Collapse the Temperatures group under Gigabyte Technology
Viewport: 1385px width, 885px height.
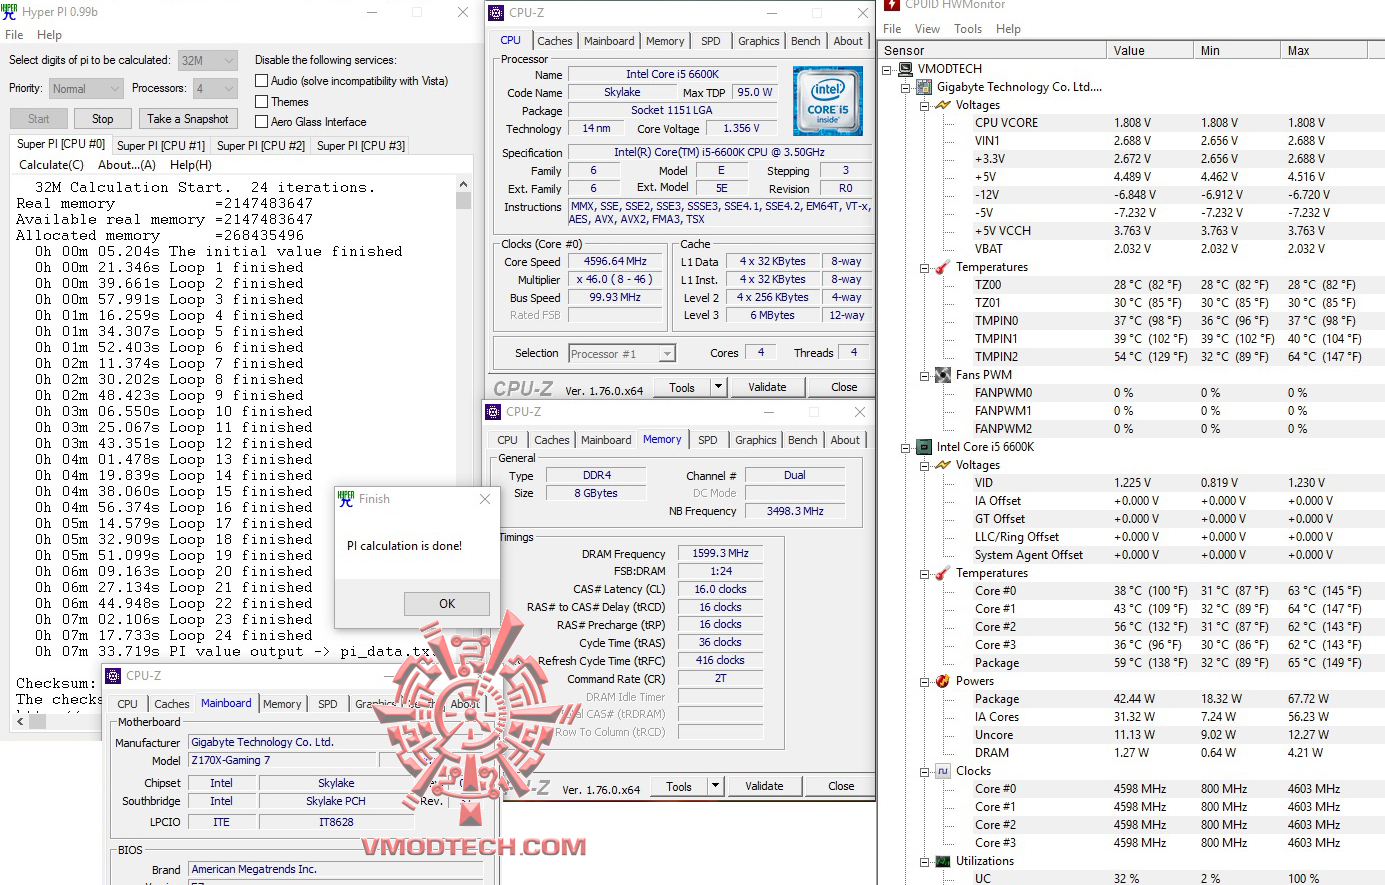[925, 267]
